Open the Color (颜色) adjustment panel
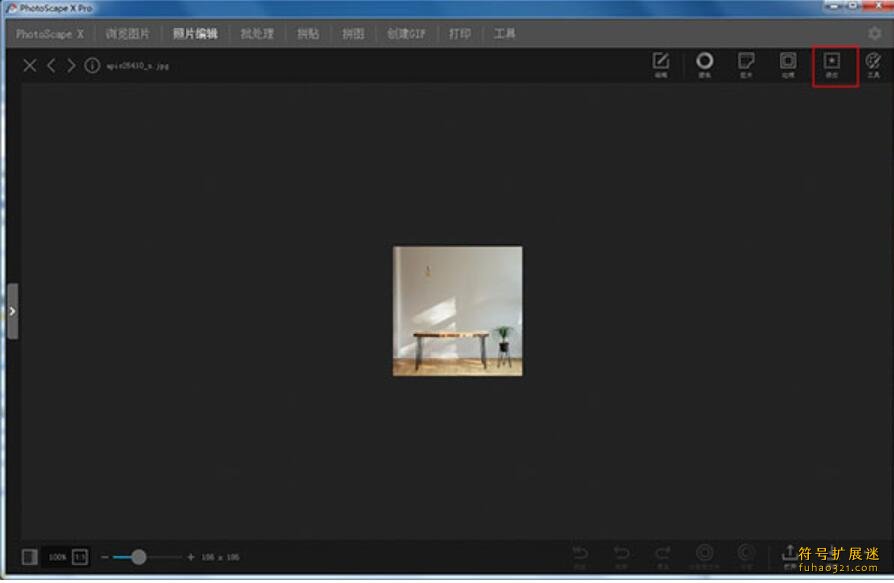 pos(704,64)
